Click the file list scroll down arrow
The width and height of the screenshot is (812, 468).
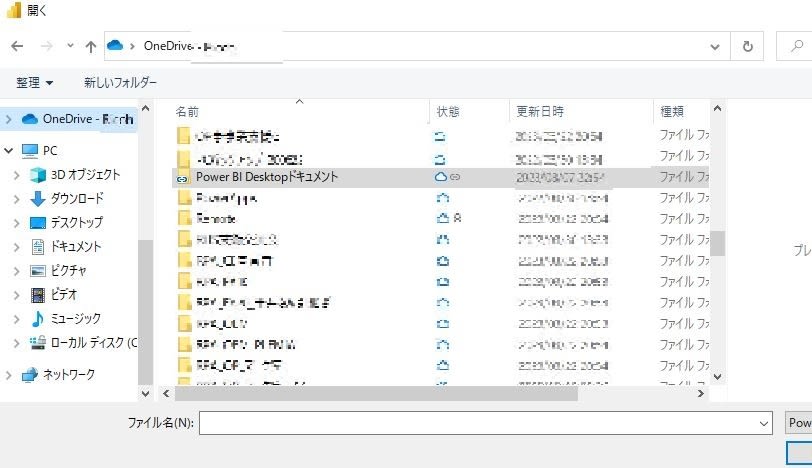pos(717,376)
